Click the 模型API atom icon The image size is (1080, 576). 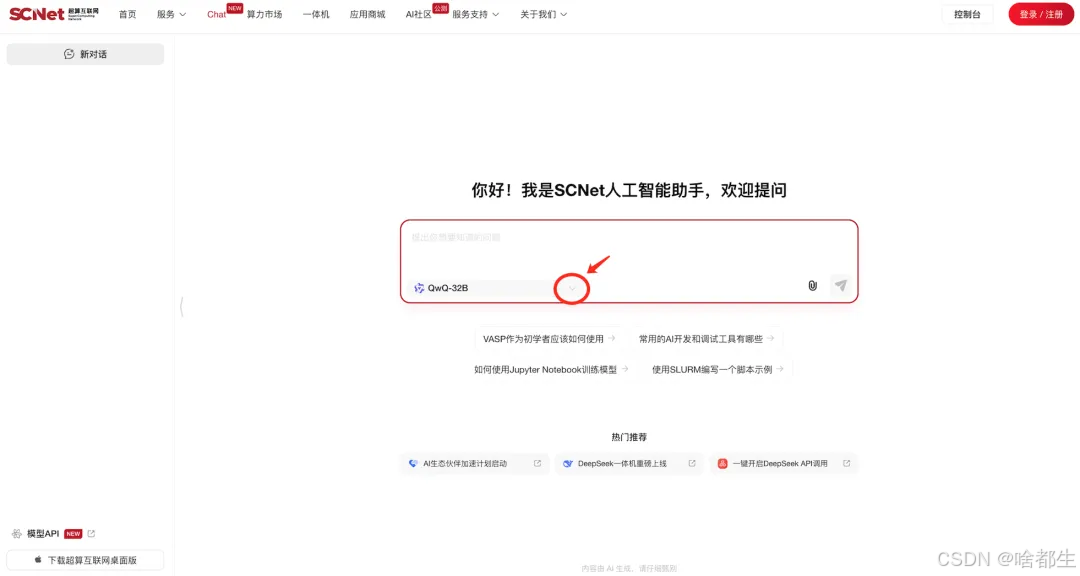[17, 534]
